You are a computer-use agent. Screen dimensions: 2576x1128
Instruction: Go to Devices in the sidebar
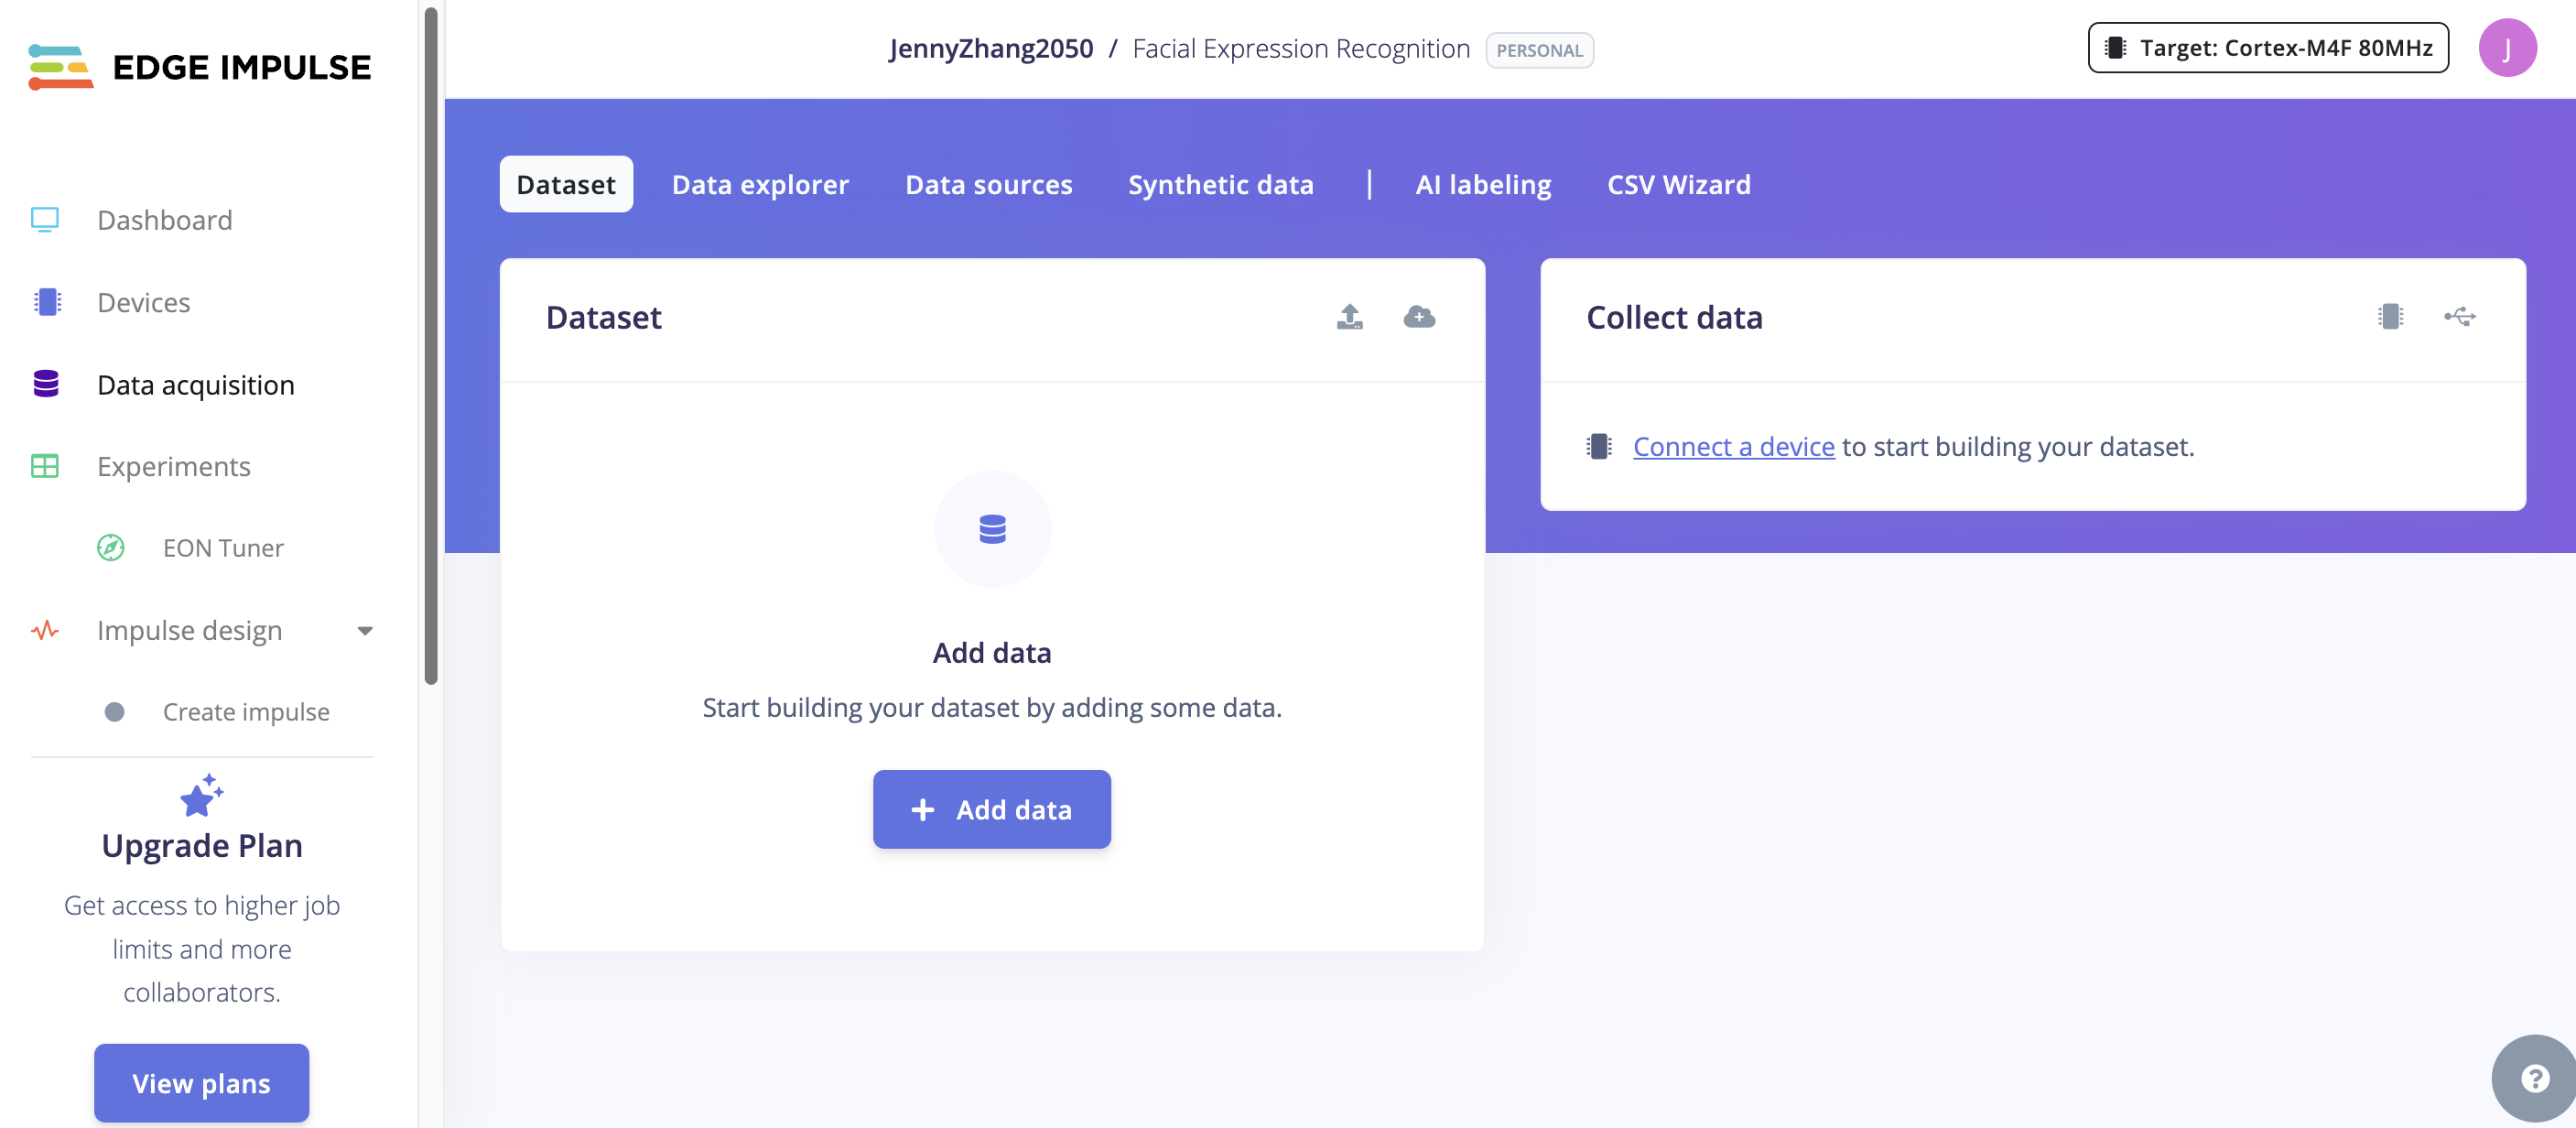tap(143, 302)
